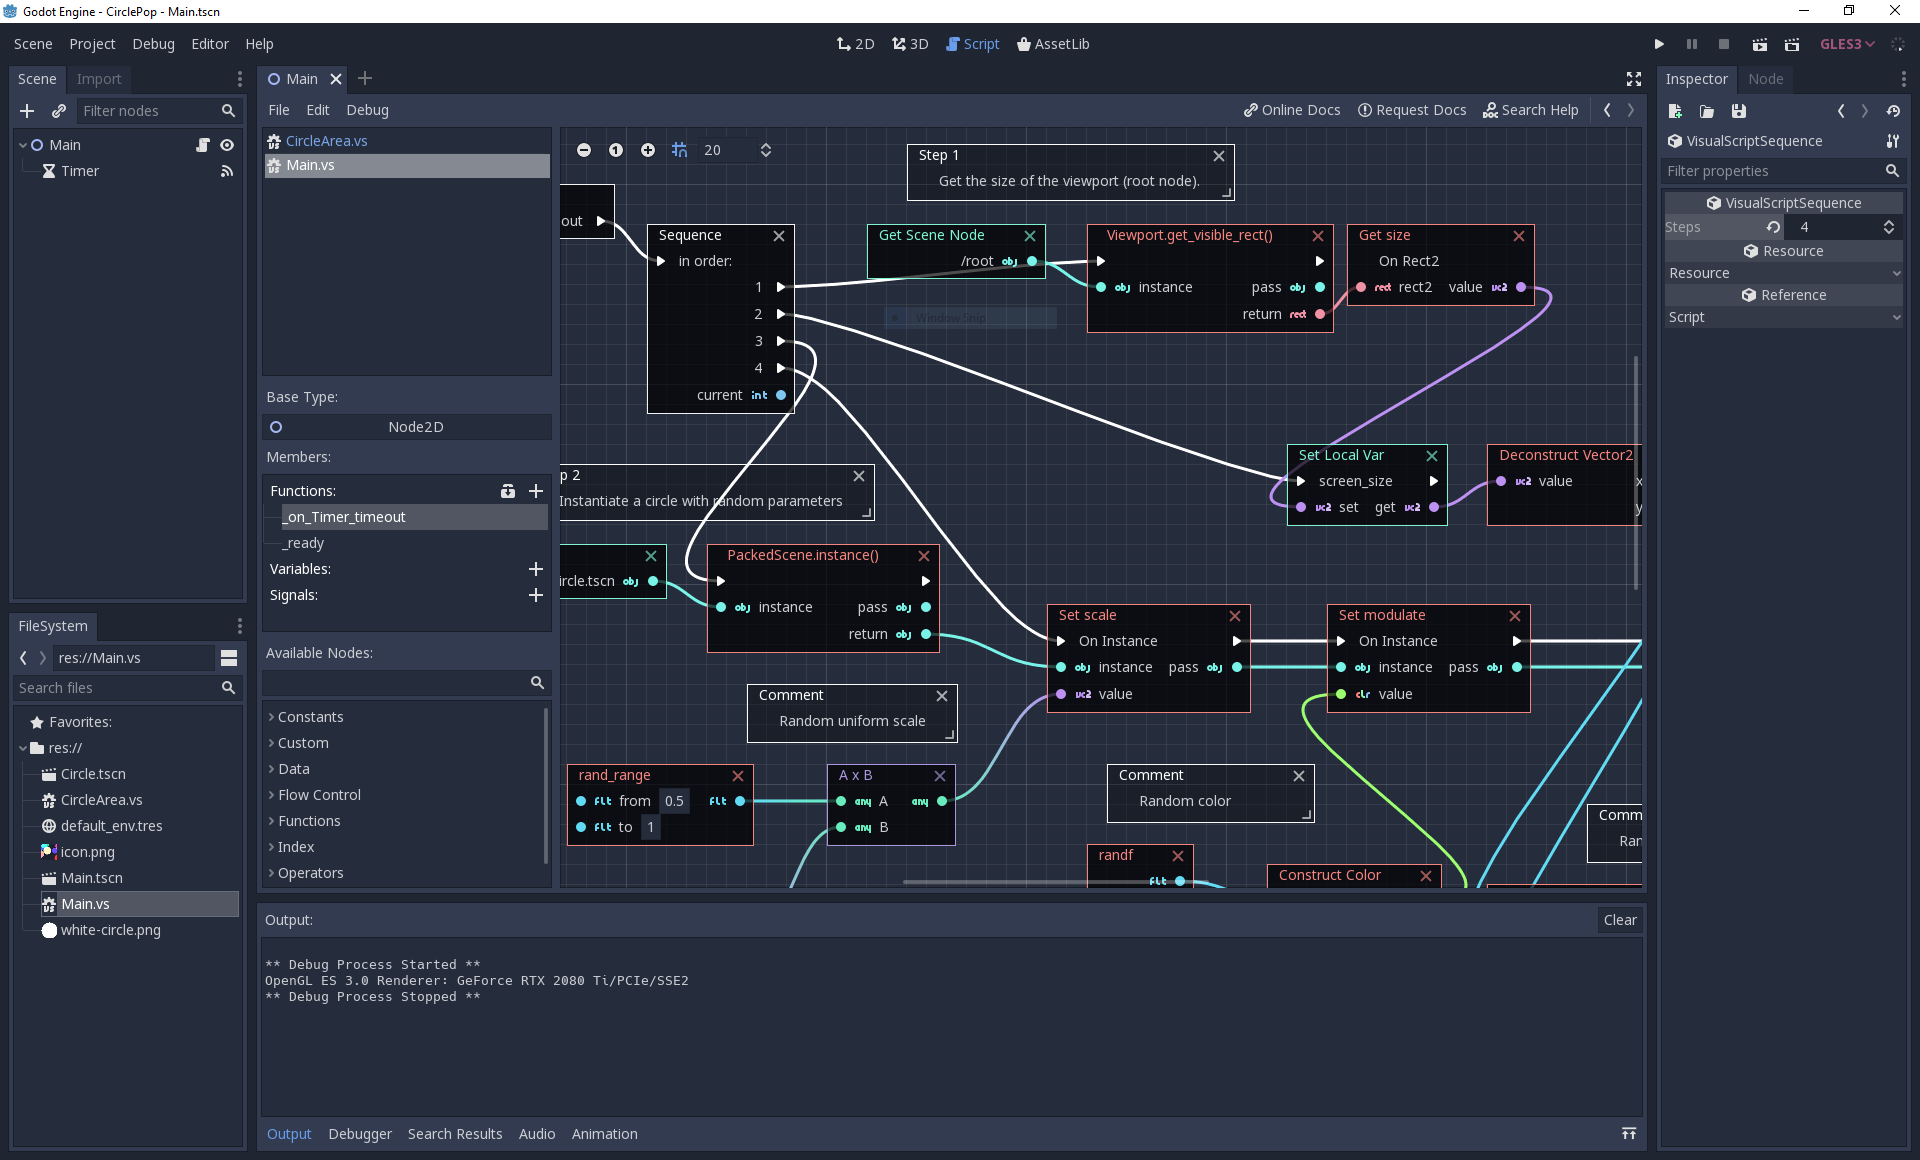Viewport: 1920px width, 1160px height.
Task: Save the currently edited resource
Action: pyautogui.click(x=1738, y=111)
